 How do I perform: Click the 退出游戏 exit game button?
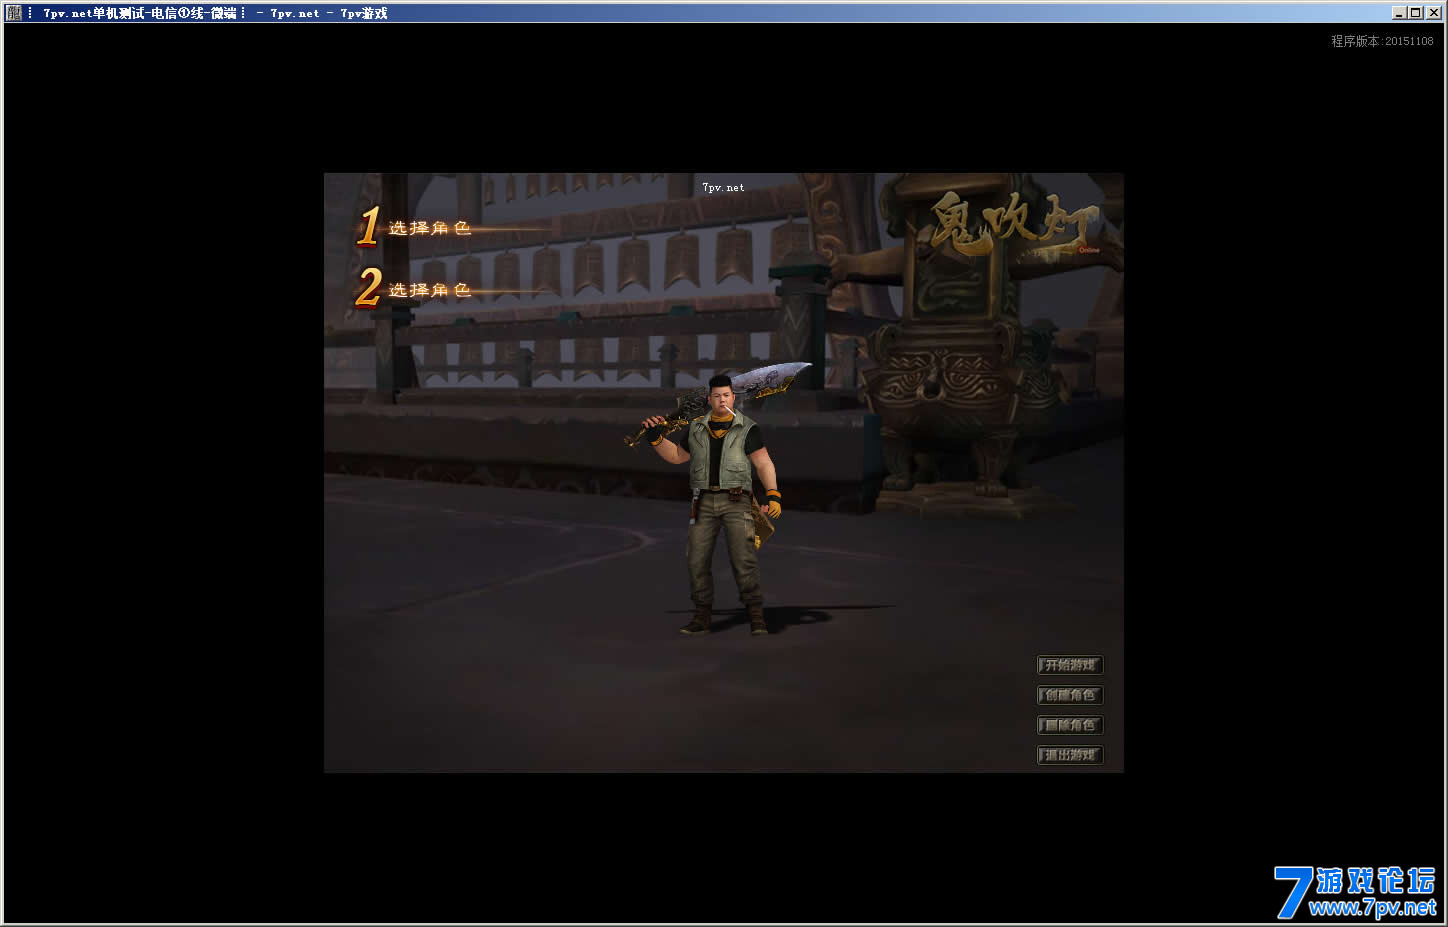coord(1070,755)
